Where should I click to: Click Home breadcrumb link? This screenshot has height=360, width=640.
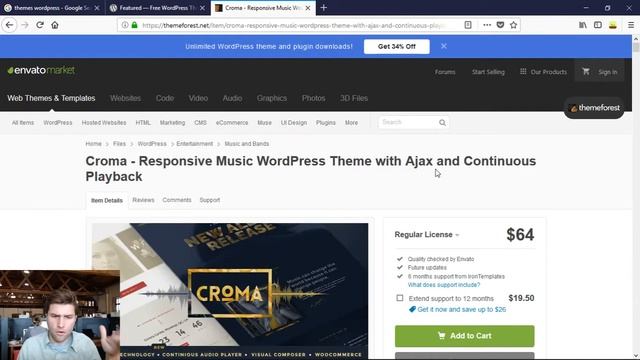(x=93, y=144)
